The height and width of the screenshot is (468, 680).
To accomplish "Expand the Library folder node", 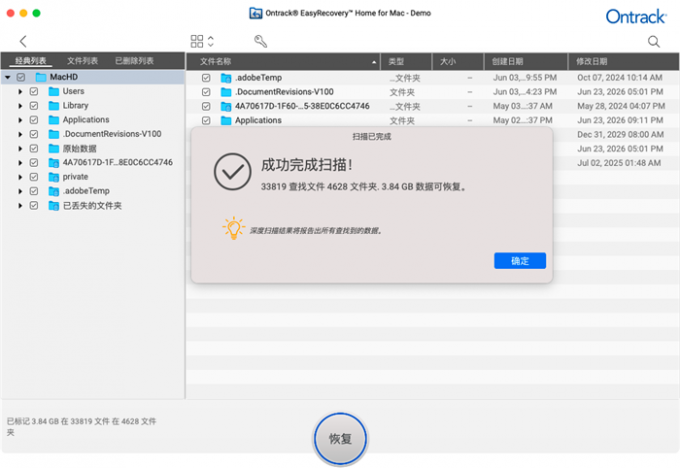I will click(20, 106).
